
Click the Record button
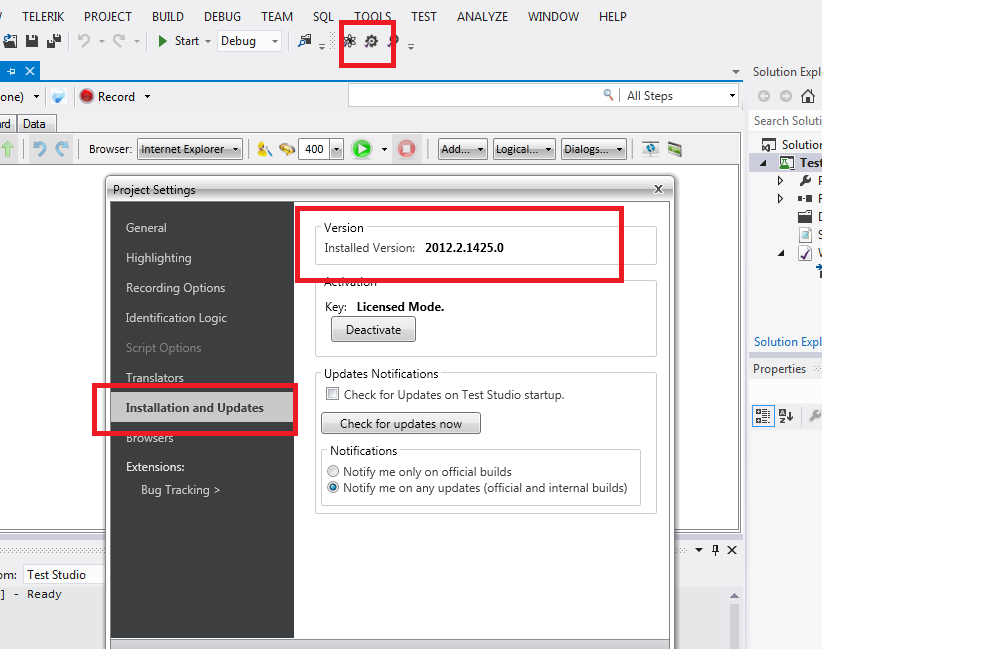(107, 96)
